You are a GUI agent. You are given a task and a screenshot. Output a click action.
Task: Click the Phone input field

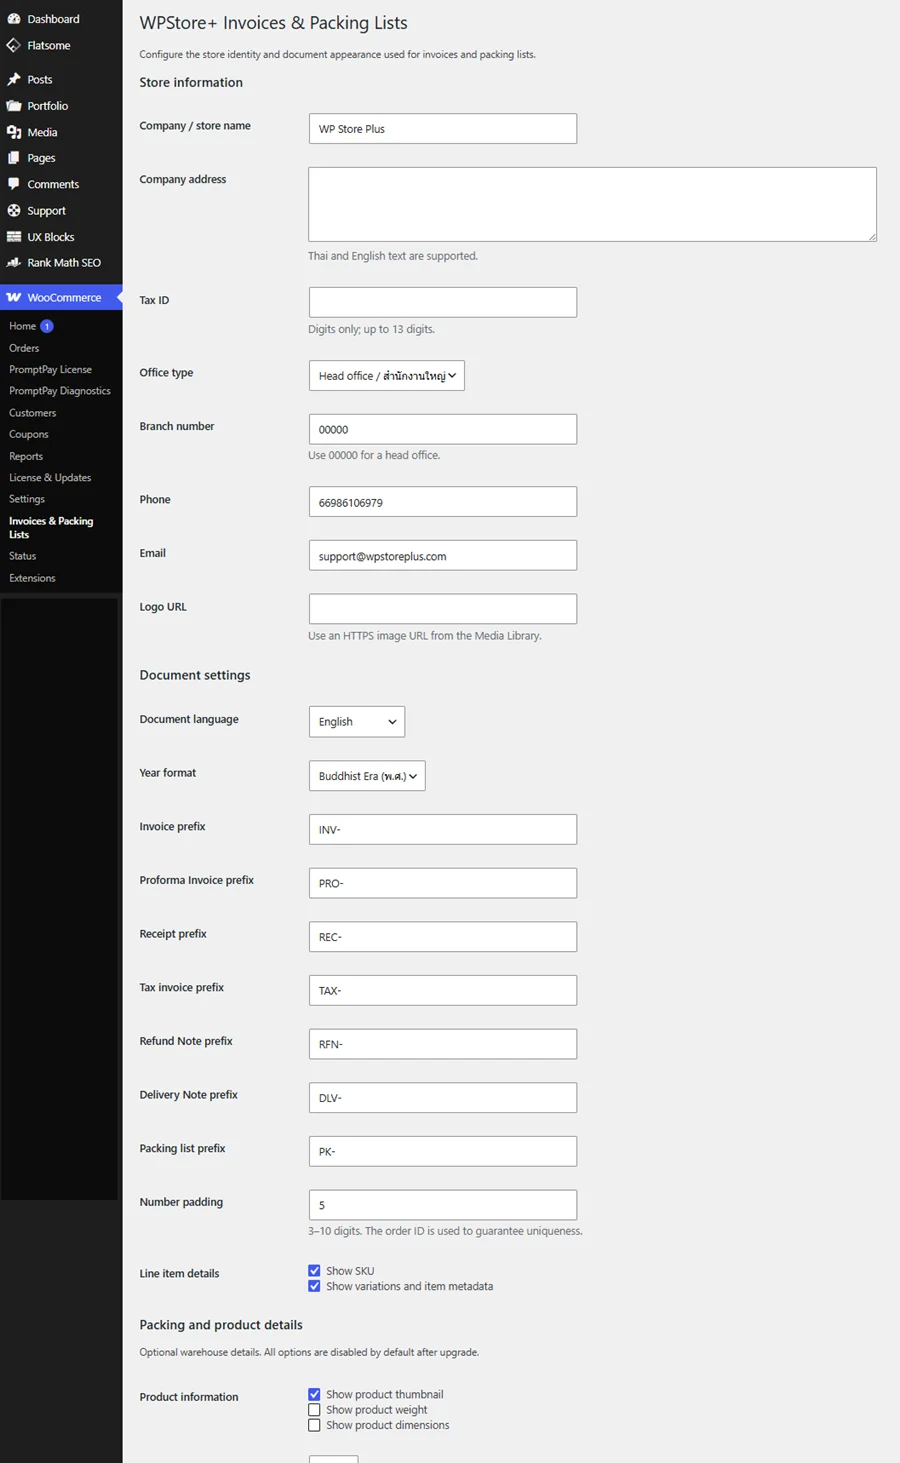pyautogui.click(x=443, y=502)
